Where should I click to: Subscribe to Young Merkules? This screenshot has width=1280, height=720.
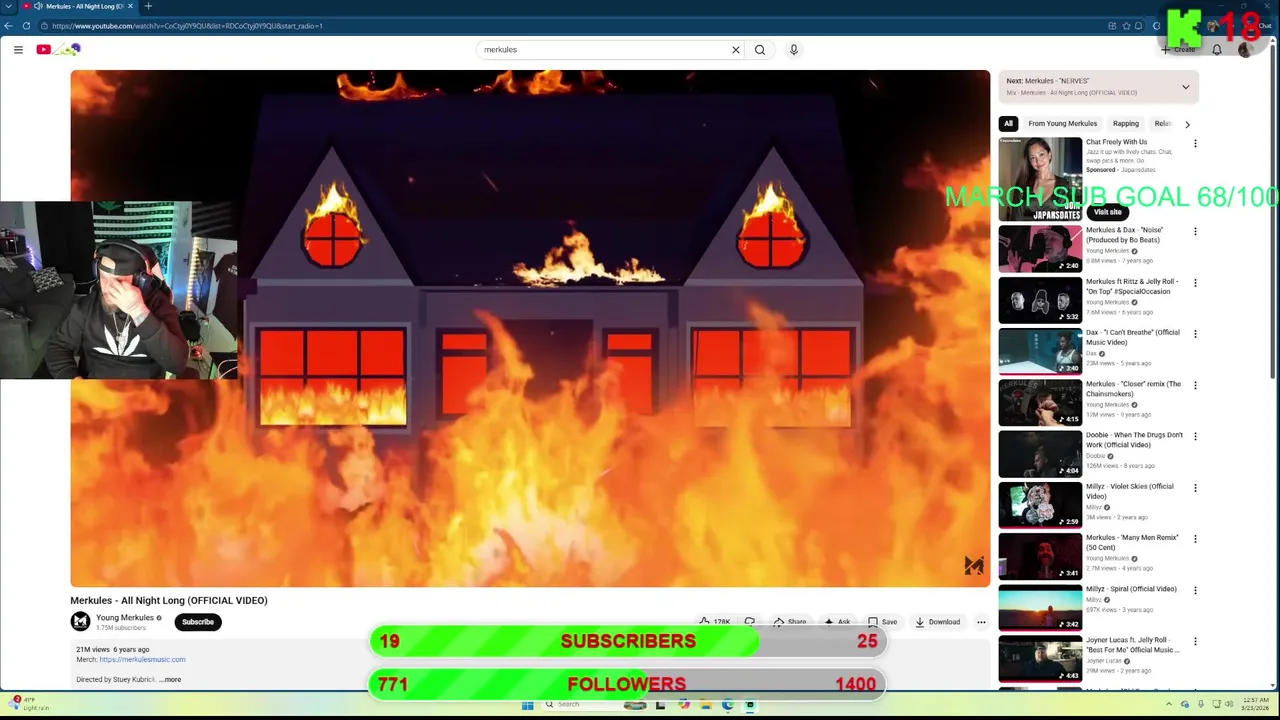[198, 622]
